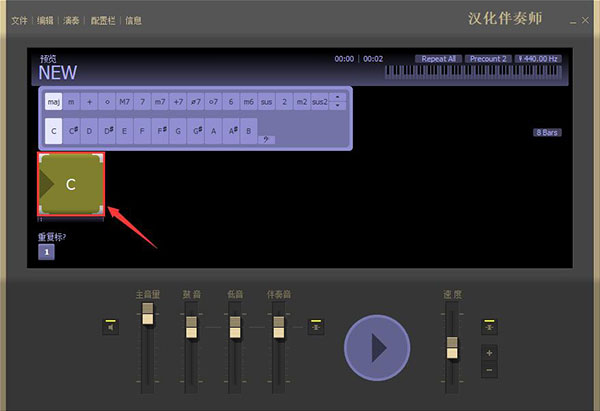Change the Repeat All mode

439,59
